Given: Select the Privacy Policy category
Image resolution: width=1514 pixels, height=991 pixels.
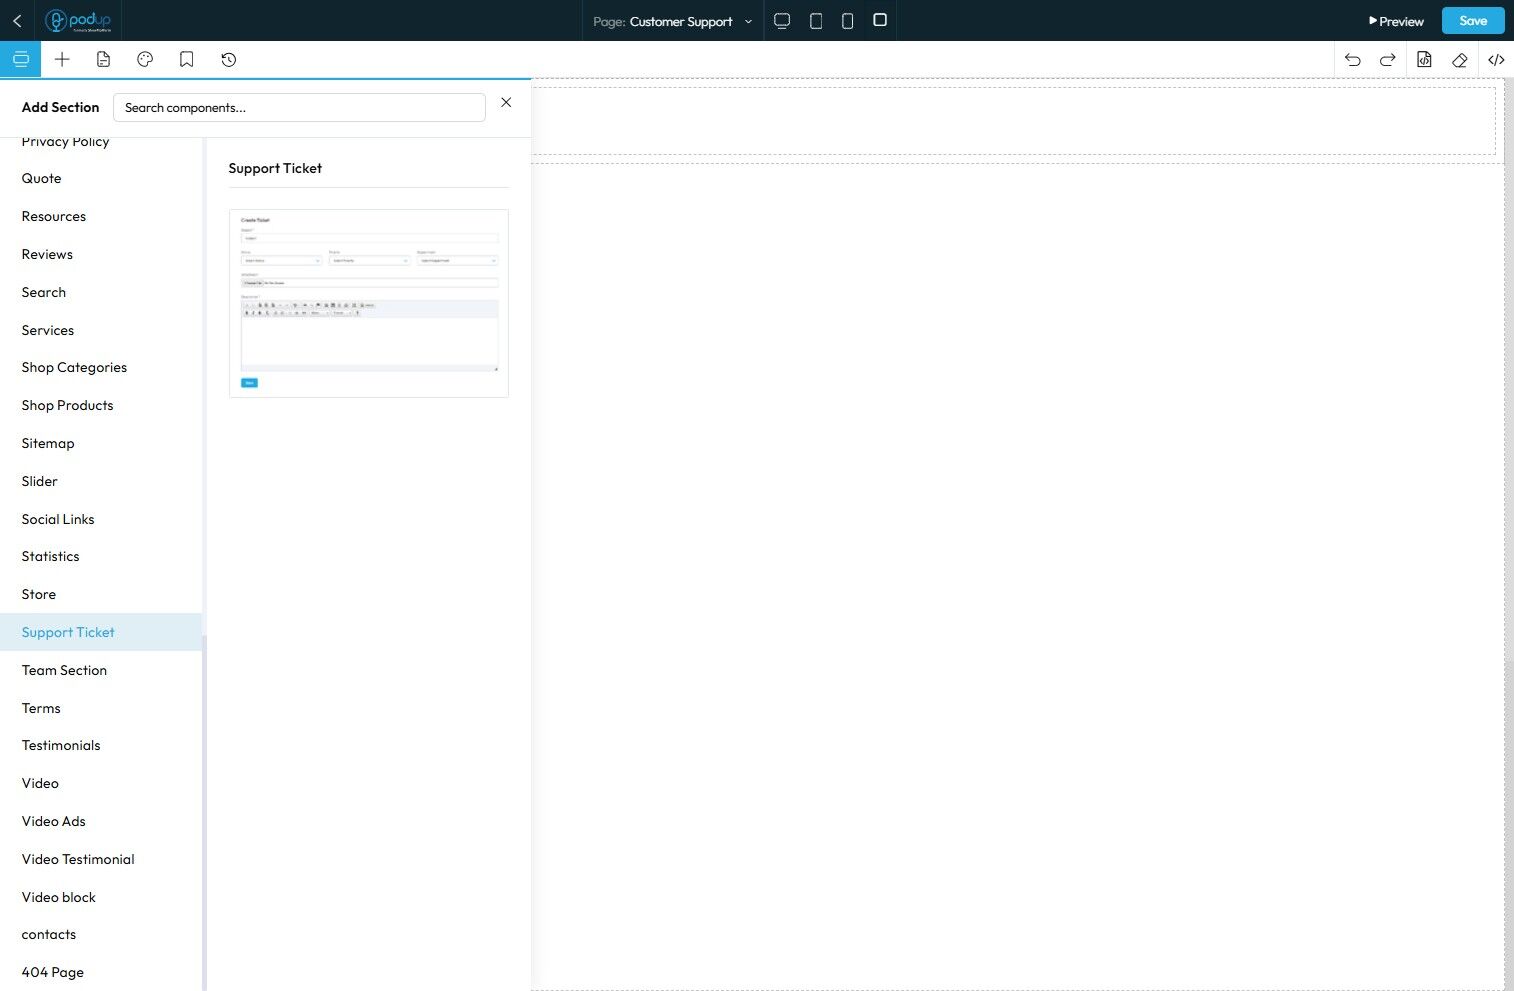Looking at the screenshot, I should tap(65, 142).
